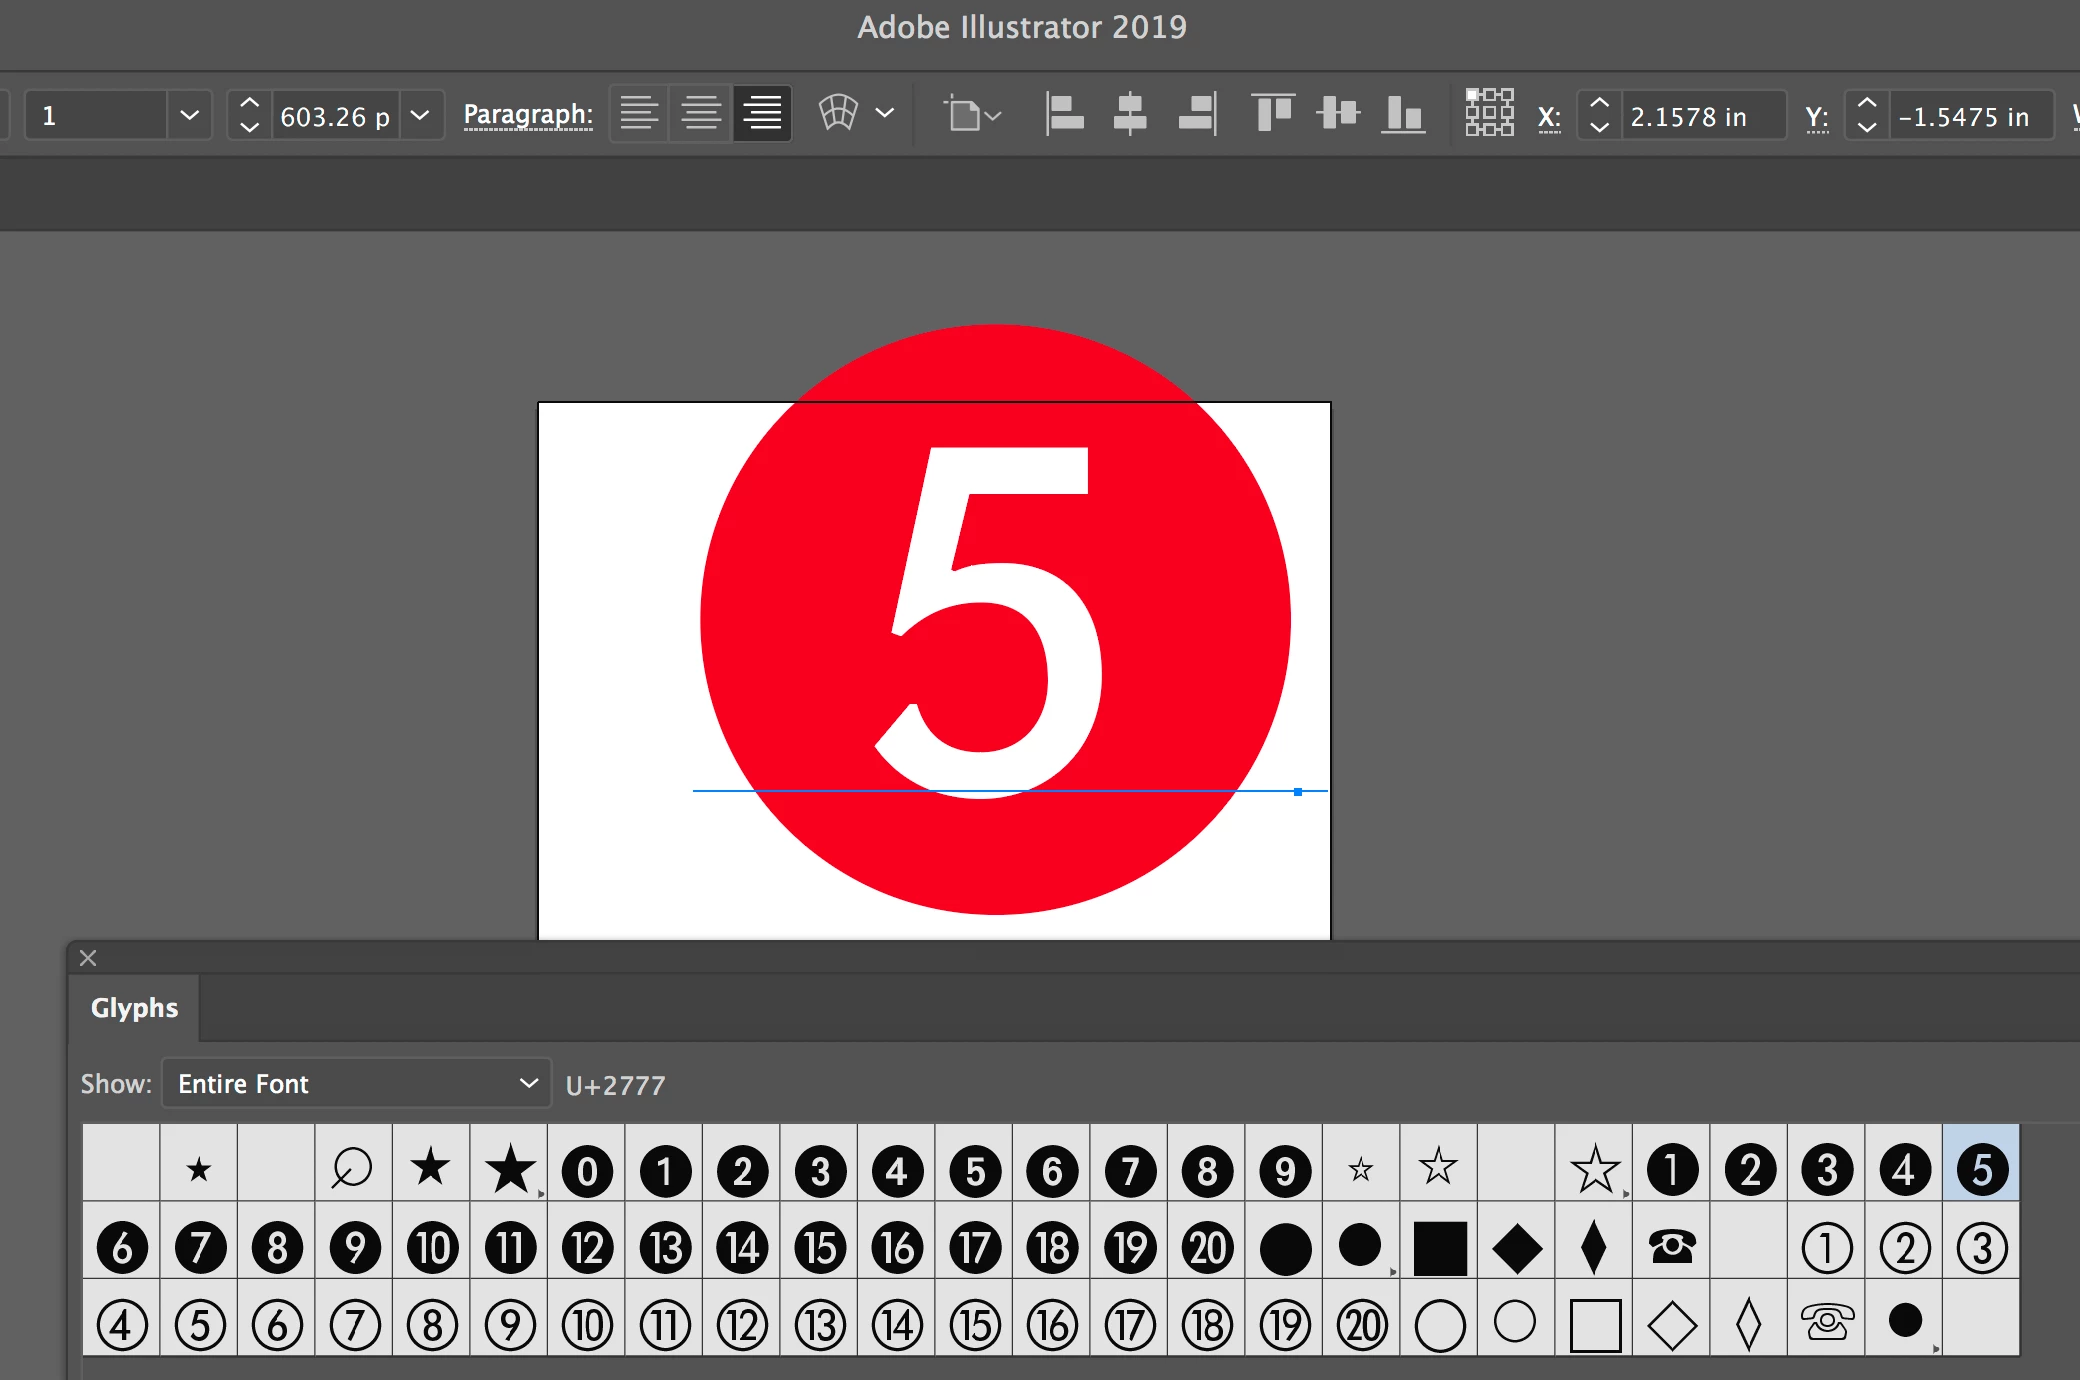Image resolution: width=2080 pixels, height=1380 pixels.
Task: Expand the font size dropdown arrow
Action: point(421,115)
